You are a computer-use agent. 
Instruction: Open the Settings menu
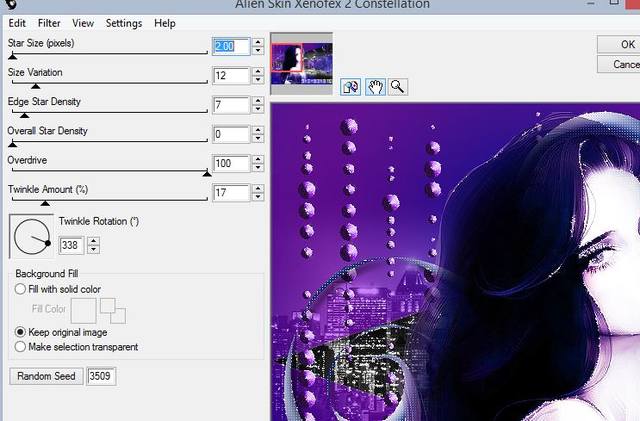124,23
